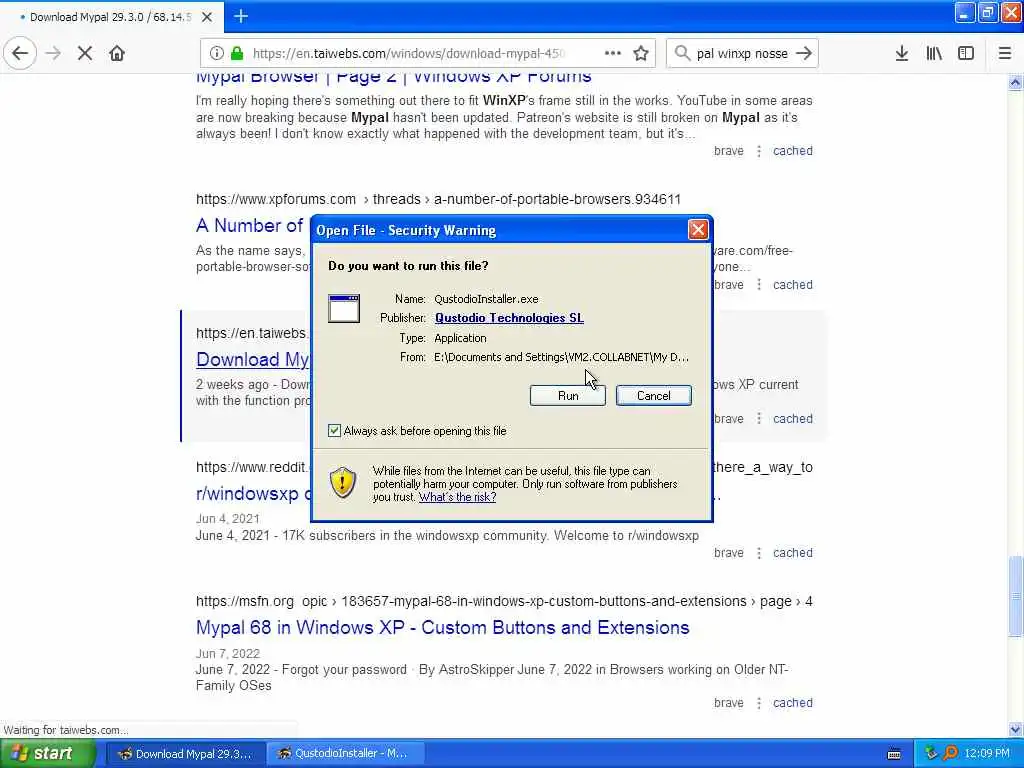This screenshot has height=768, width=1024.
Task: Click the vertical scrollbar thumb
Action: click(x=1015, y=595)
